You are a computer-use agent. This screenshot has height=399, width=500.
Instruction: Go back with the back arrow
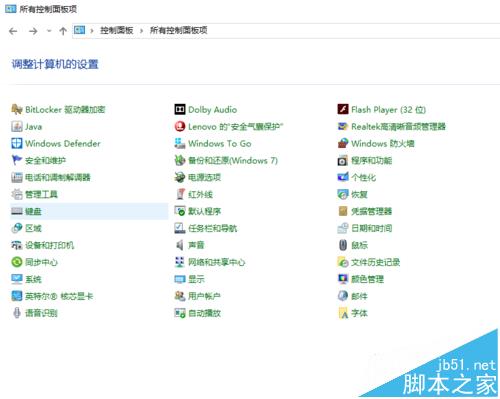(13, 31)
